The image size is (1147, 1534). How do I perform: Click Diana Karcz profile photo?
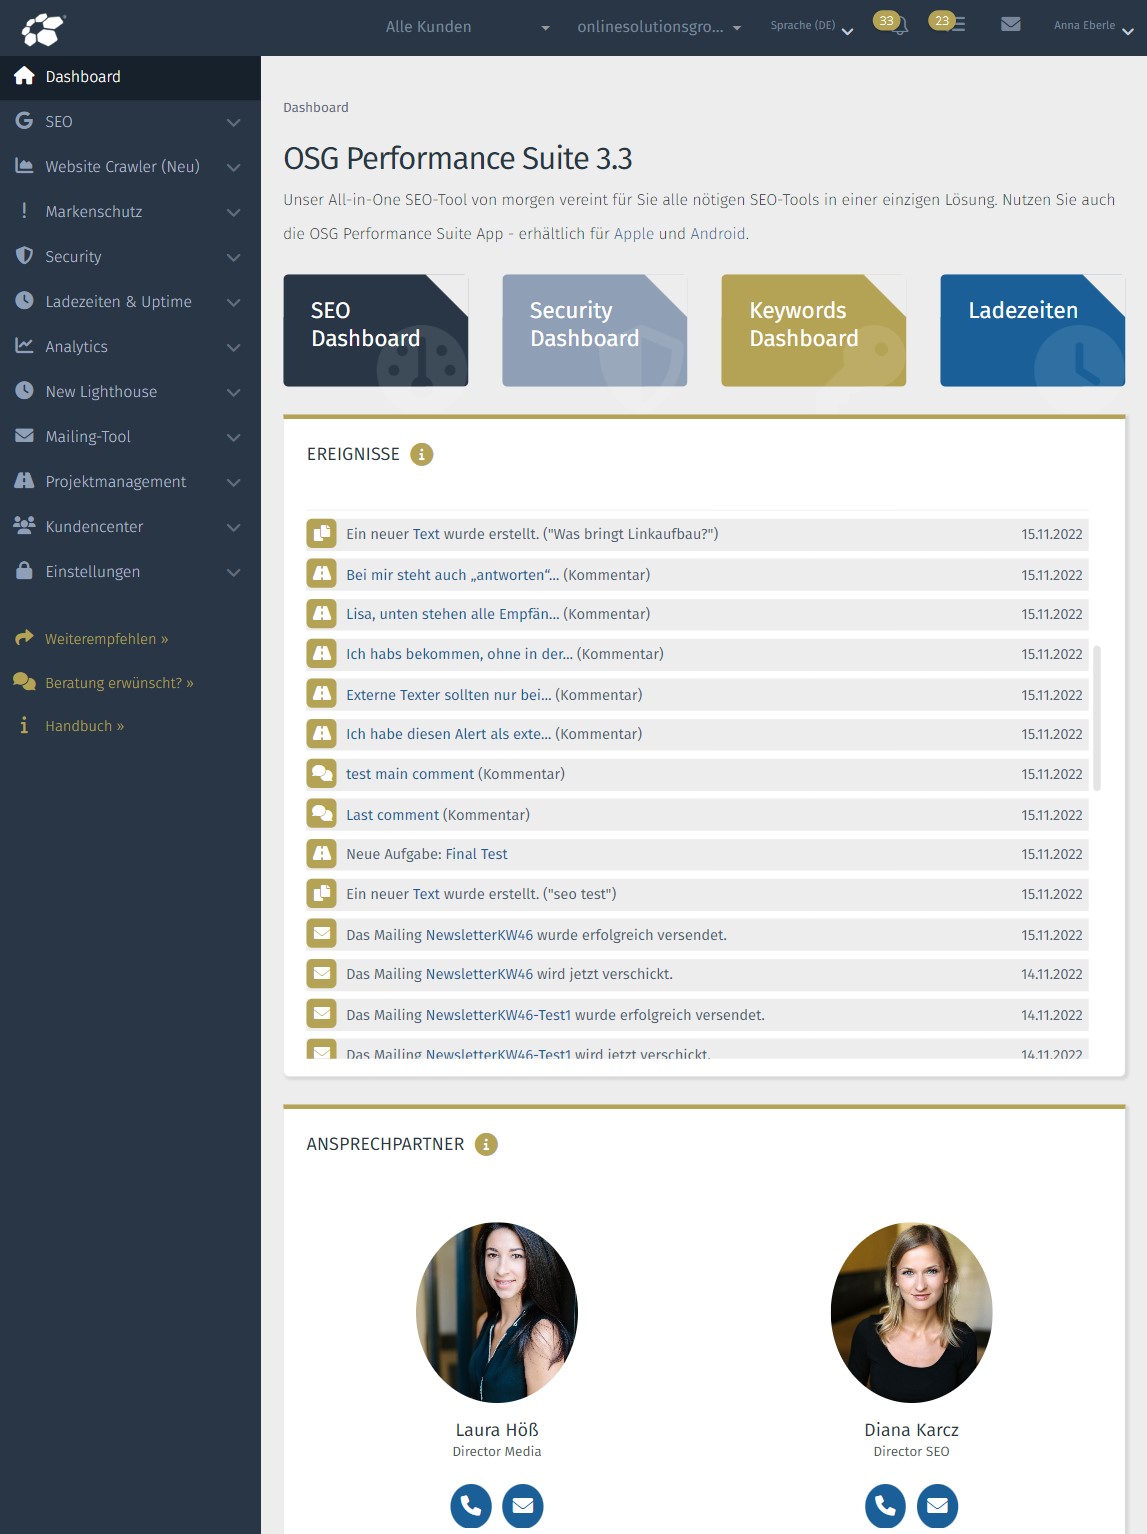912,1312
